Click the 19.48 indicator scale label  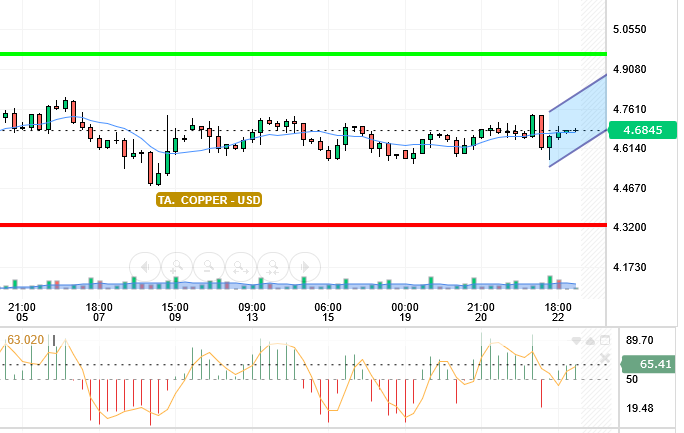coord(640,409)
